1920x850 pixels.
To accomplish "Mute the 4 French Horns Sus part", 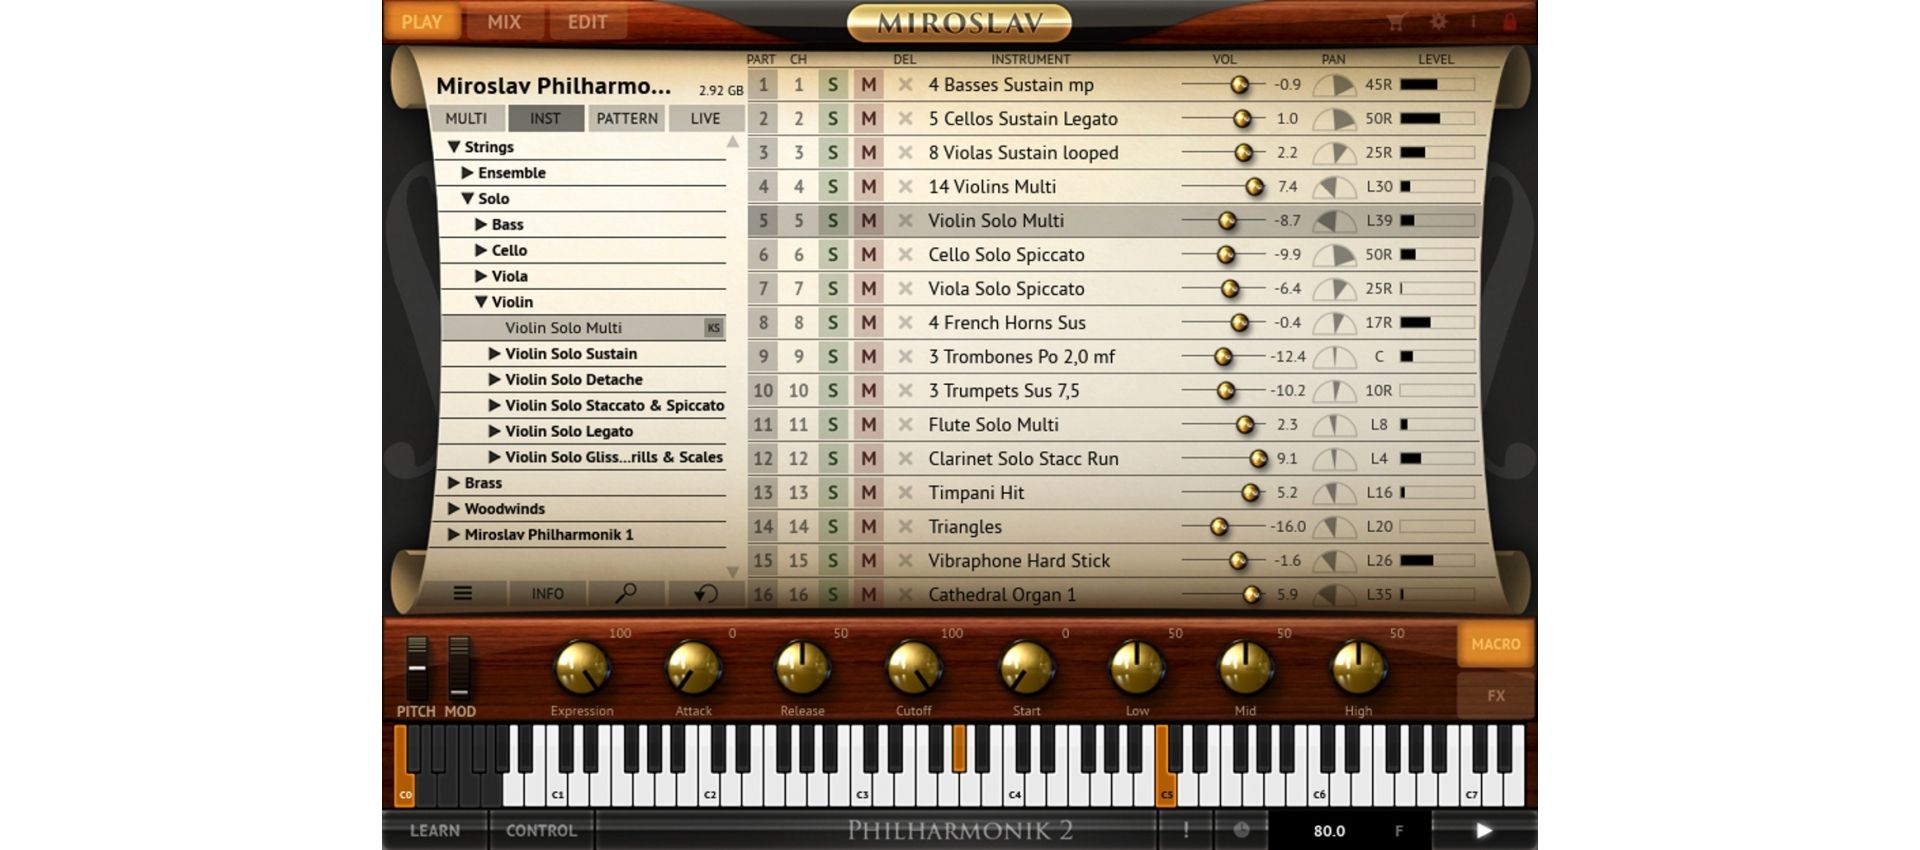I will click(x=868, y=323).
